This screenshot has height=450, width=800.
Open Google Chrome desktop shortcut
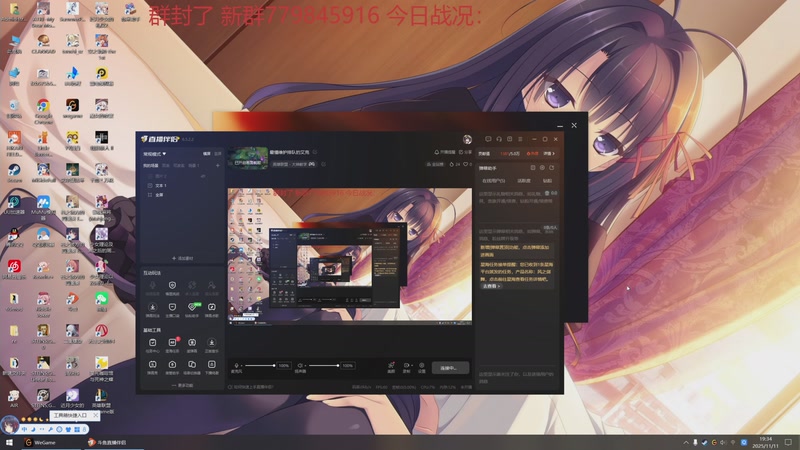[43, 111]
